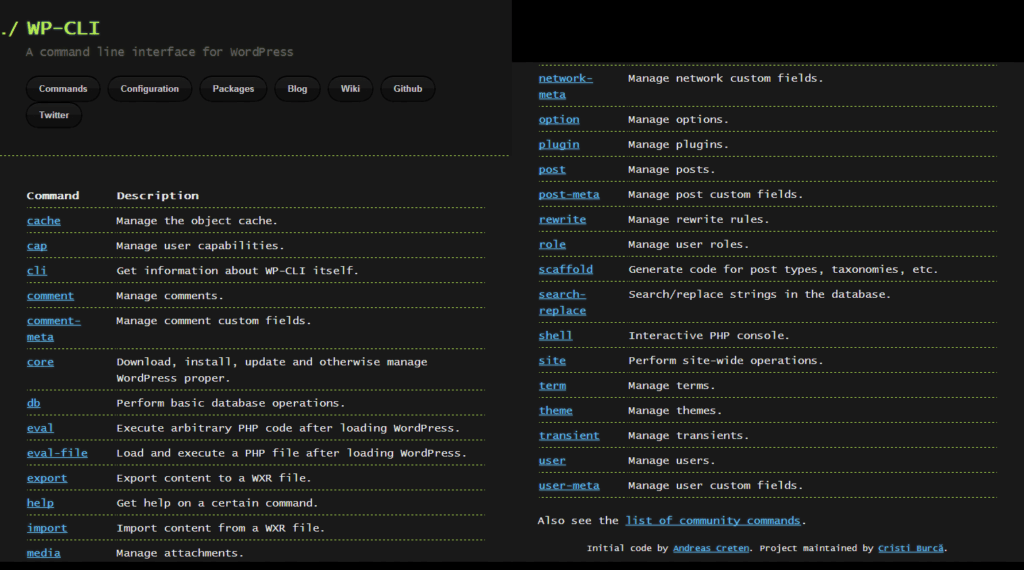Open the rewrite command link
Image resolution: width=1024 pixels, height=570 pixels.
click(x=562, y=219)
